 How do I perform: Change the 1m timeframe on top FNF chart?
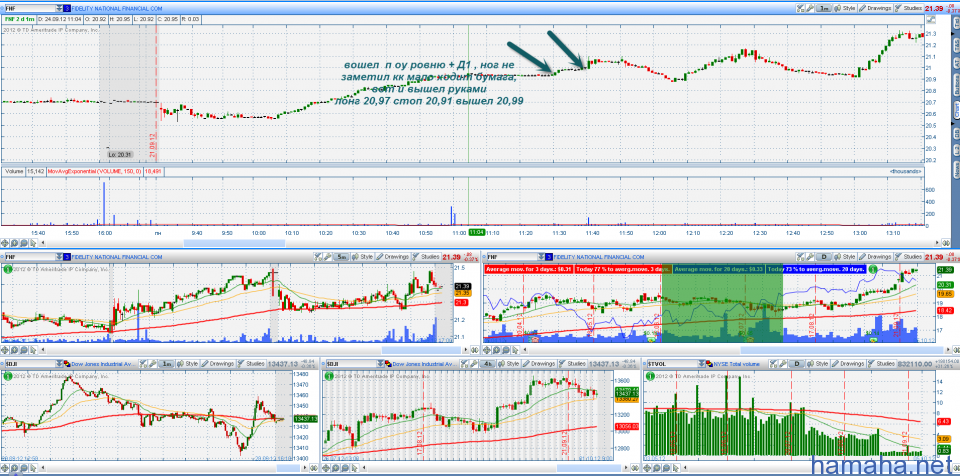tap(823, 8)
